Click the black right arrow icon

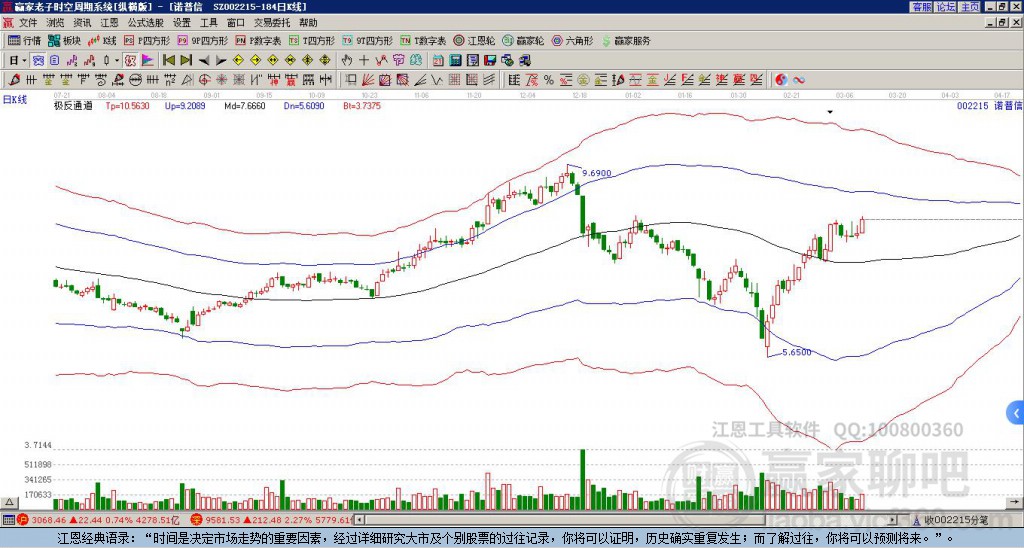point(221,61)
